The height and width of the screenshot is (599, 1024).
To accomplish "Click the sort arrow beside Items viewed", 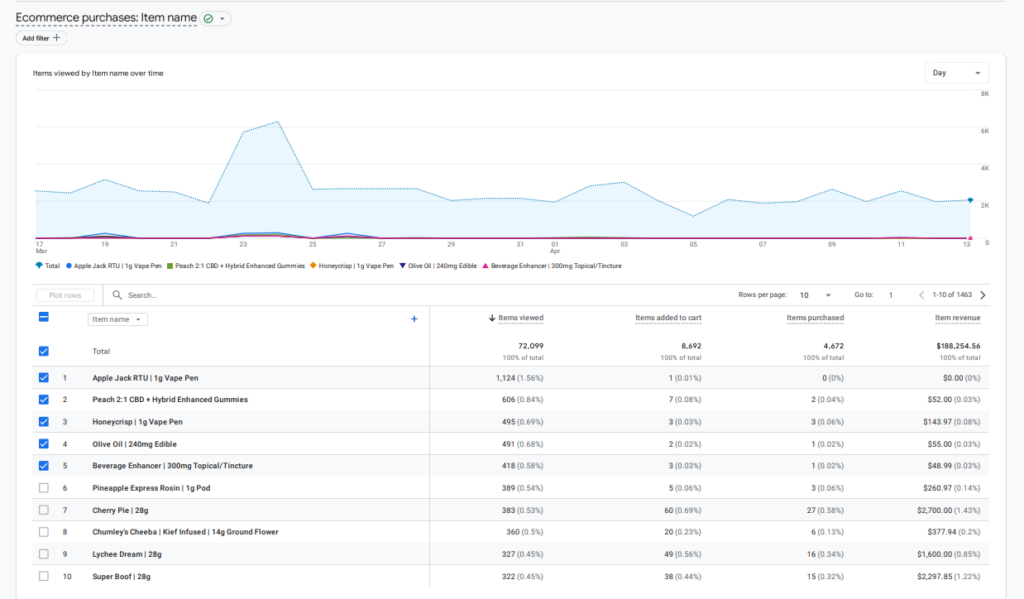I will [x=492, y=318].
